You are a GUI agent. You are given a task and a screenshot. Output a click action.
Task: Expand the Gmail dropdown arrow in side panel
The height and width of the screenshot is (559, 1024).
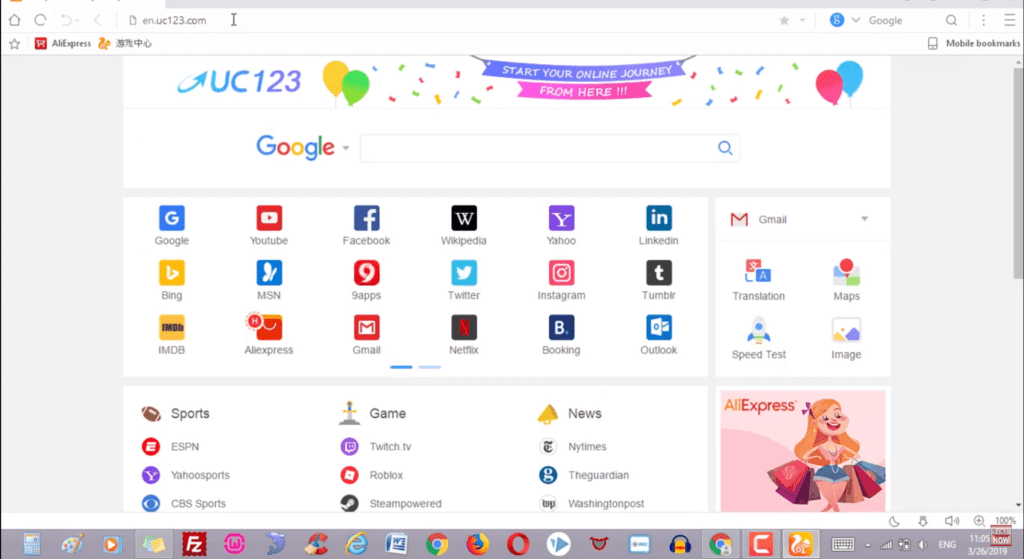point(864,219)
